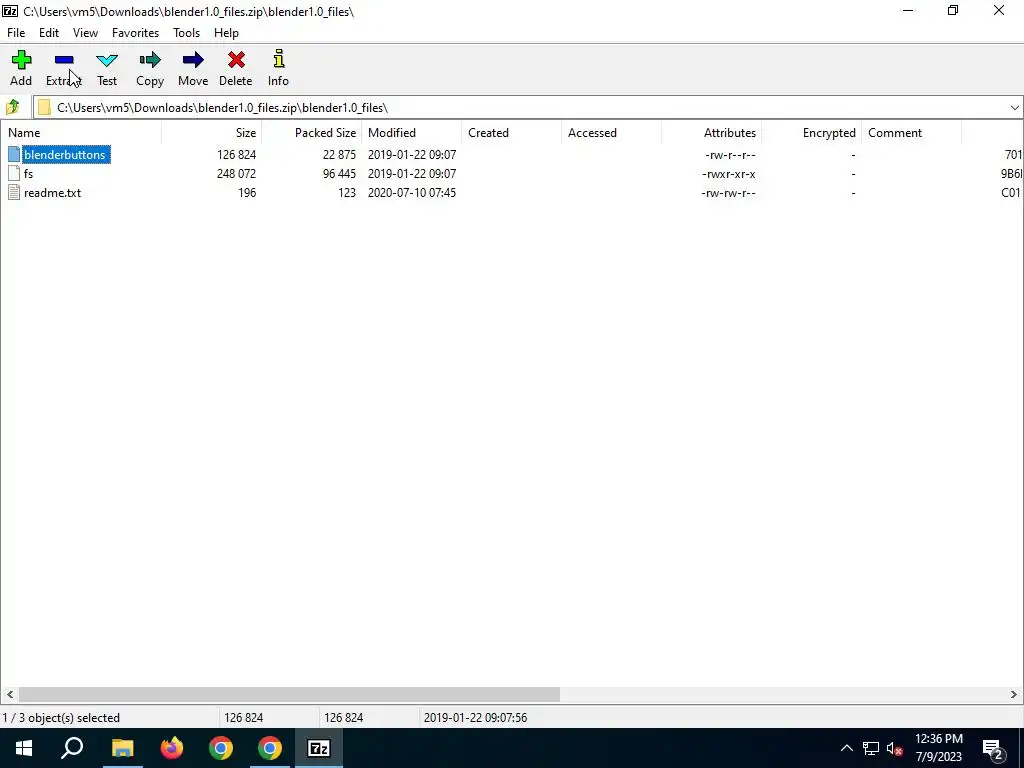Click the red Delete icon
Viewport: 1024px width, 768px height.
pos(236,60)
